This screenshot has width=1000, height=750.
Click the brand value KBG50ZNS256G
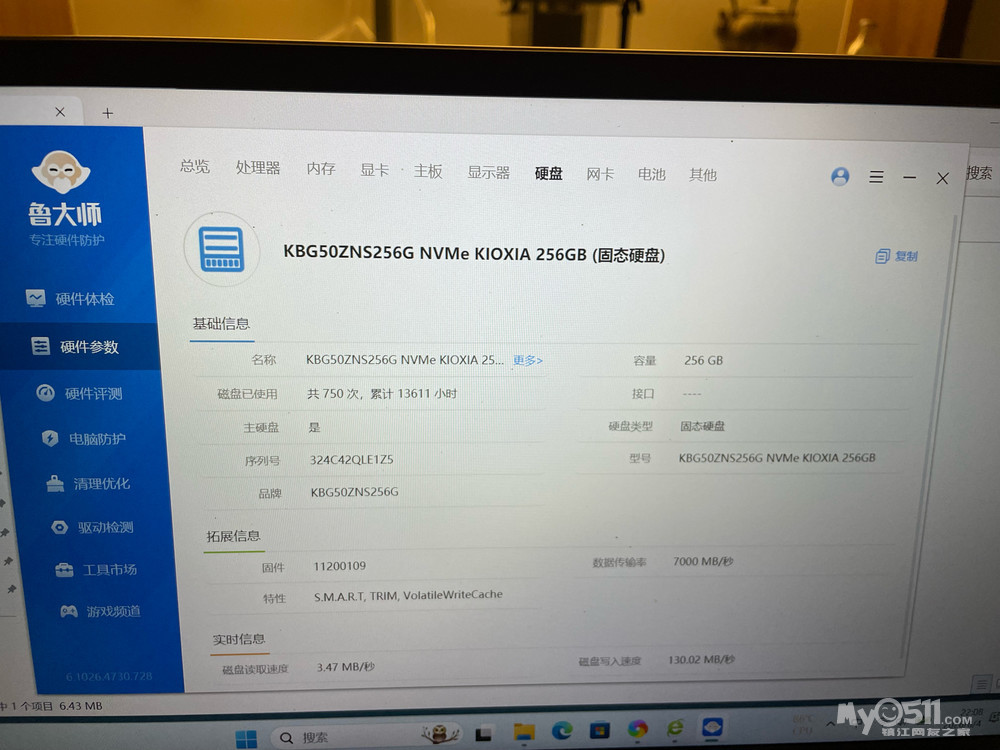(x=355, y=492)
